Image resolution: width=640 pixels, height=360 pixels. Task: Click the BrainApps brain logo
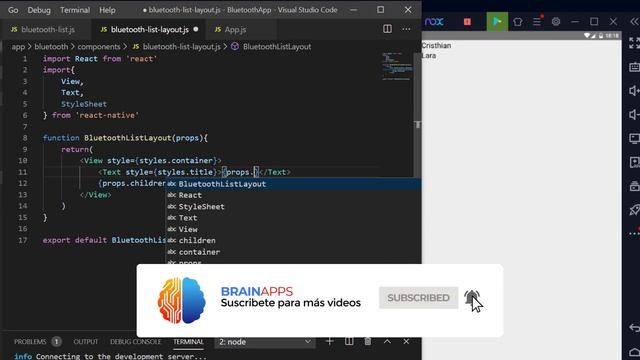point(181,300)
